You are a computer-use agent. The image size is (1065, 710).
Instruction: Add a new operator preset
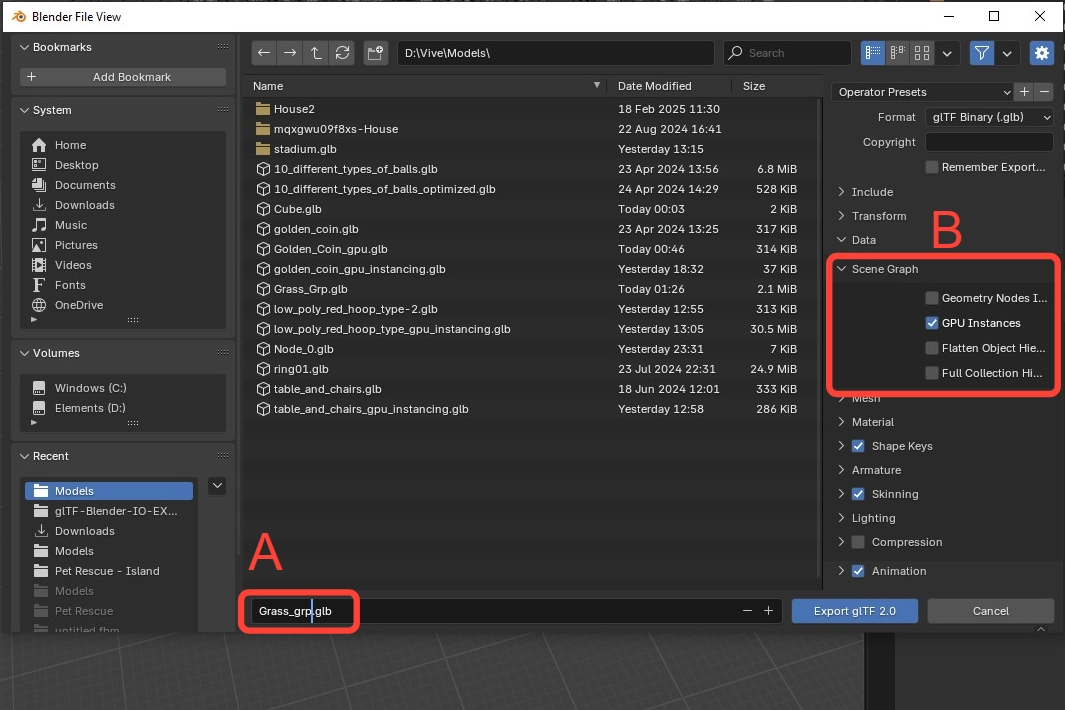(1023, 92)
